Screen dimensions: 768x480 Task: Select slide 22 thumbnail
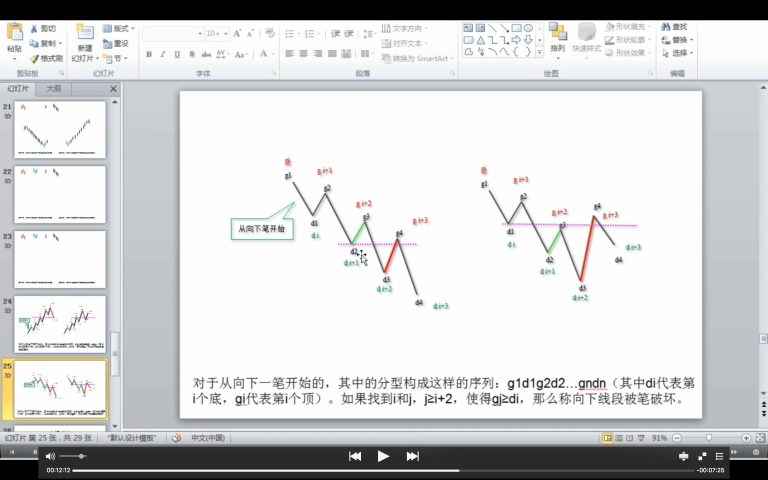click(60, 194)
